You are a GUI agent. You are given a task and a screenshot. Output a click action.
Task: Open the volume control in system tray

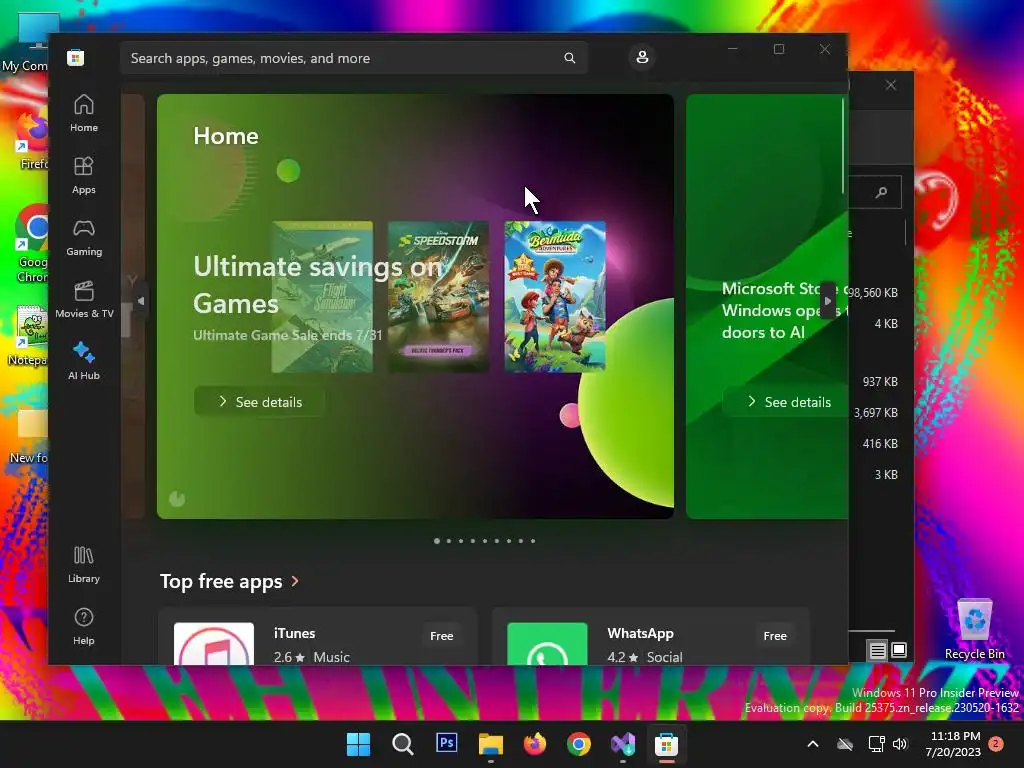(901, 744)
